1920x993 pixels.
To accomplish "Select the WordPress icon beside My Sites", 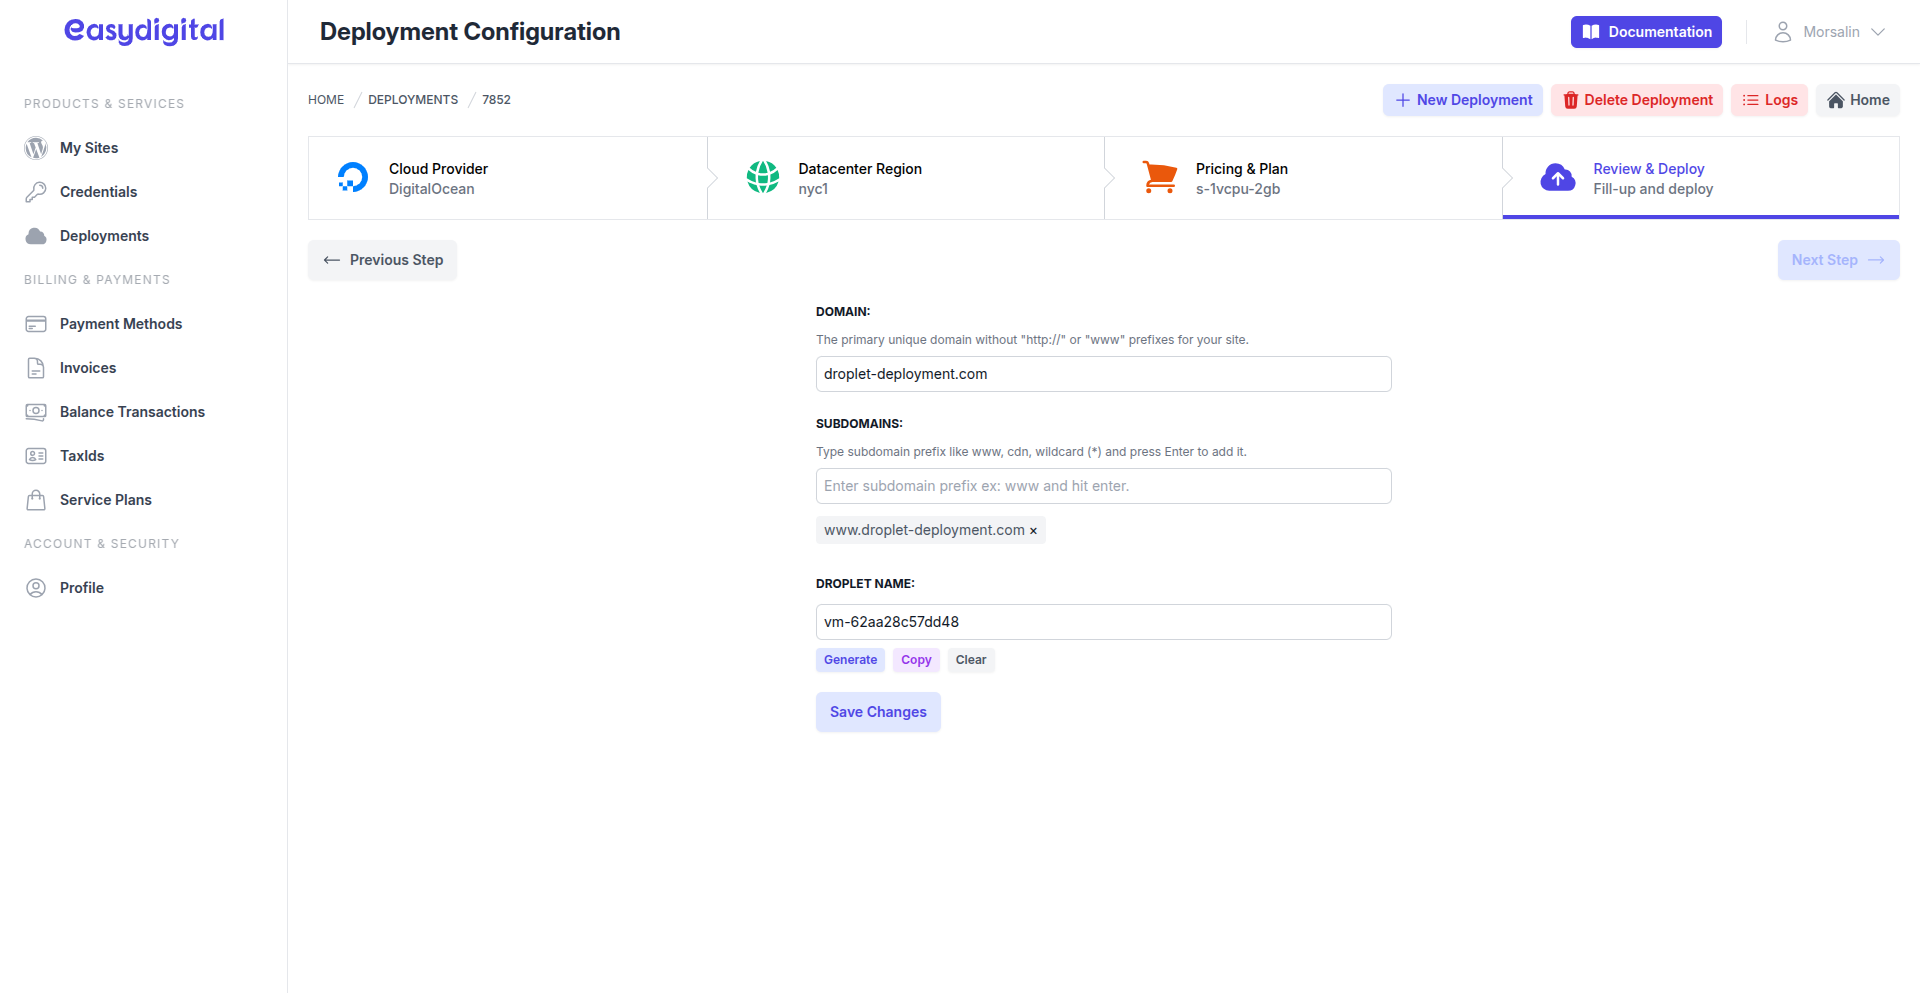I will (x=36, y=147).
